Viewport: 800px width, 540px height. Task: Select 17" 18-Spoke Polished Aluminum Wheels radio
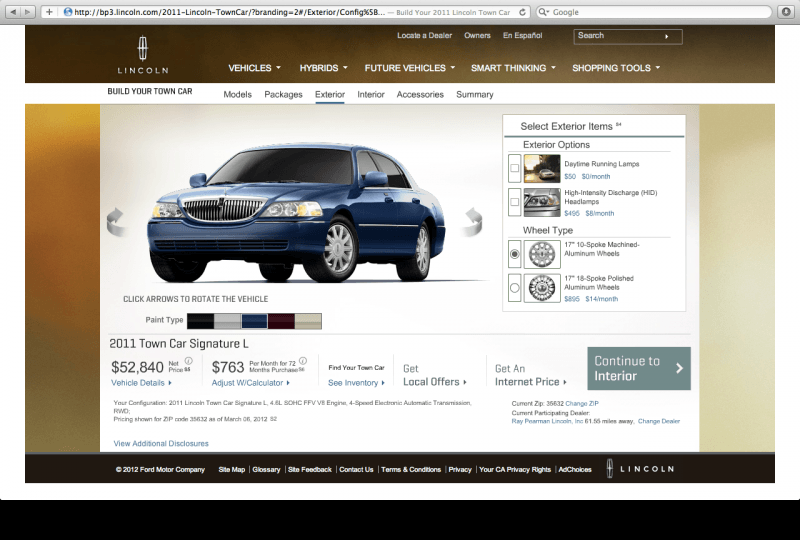tap(515, 288)
